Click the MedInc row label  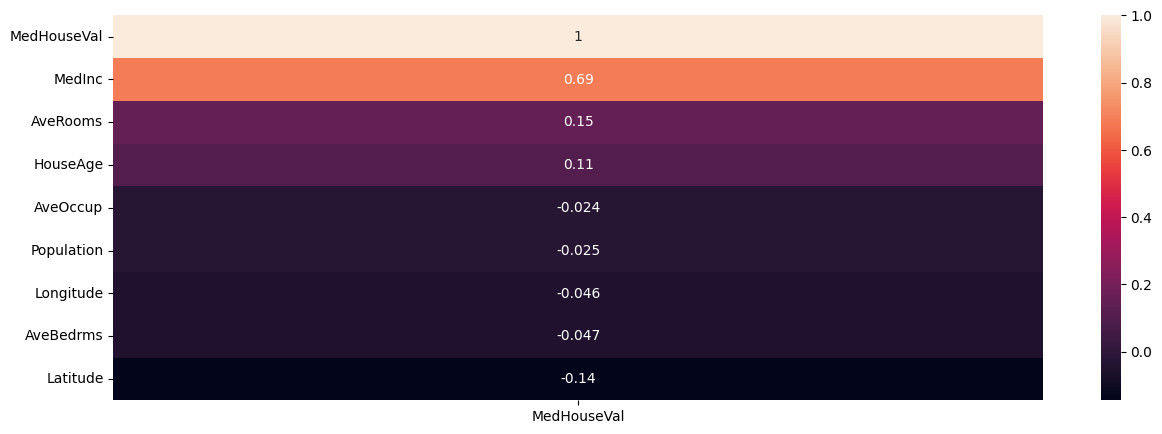pos(78,79)
